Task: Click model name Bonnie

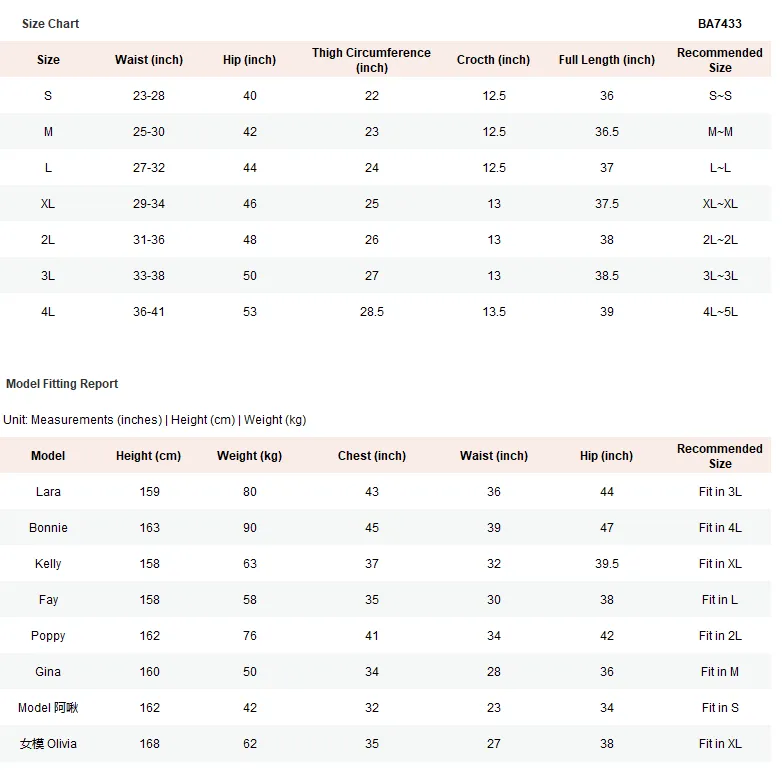Action: click(x=48, y=528)
